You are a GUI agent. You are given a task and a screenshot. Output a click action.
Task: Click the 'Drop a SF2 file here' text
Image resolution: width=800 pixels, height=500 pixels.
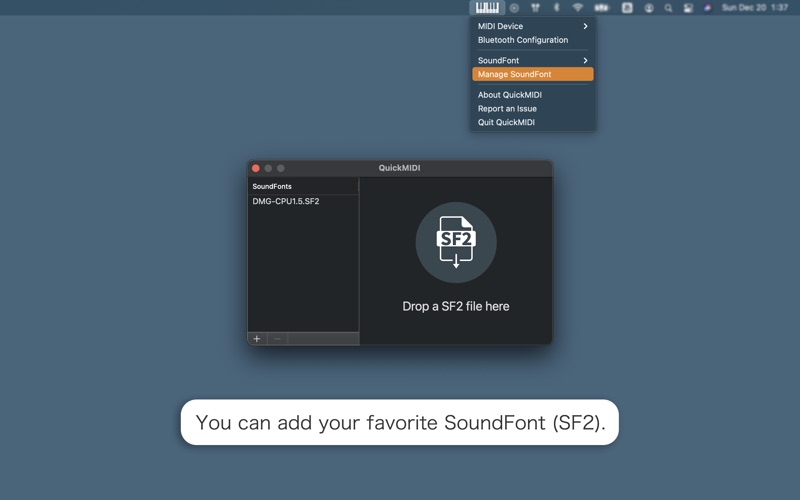tap(456, 306)
